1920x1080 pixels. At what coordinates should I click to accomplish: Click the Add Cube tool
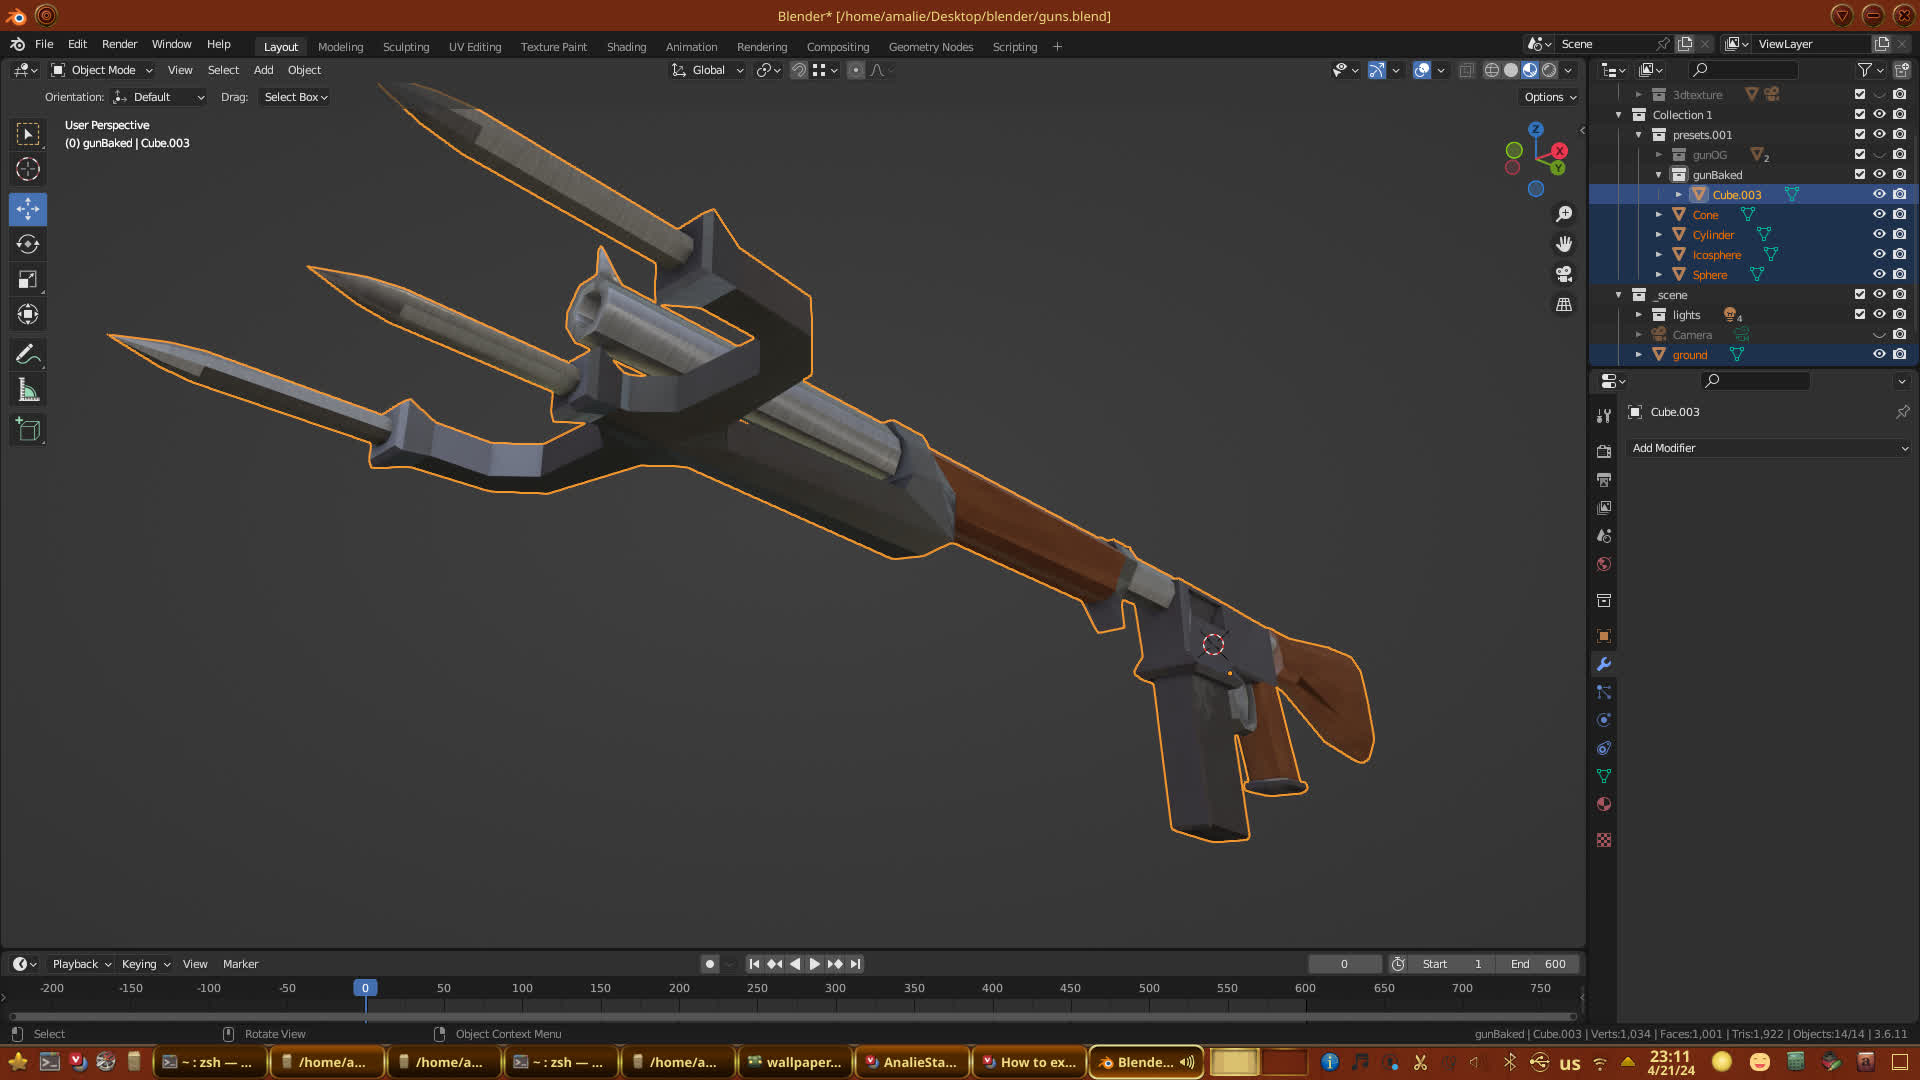coord(28,430)
